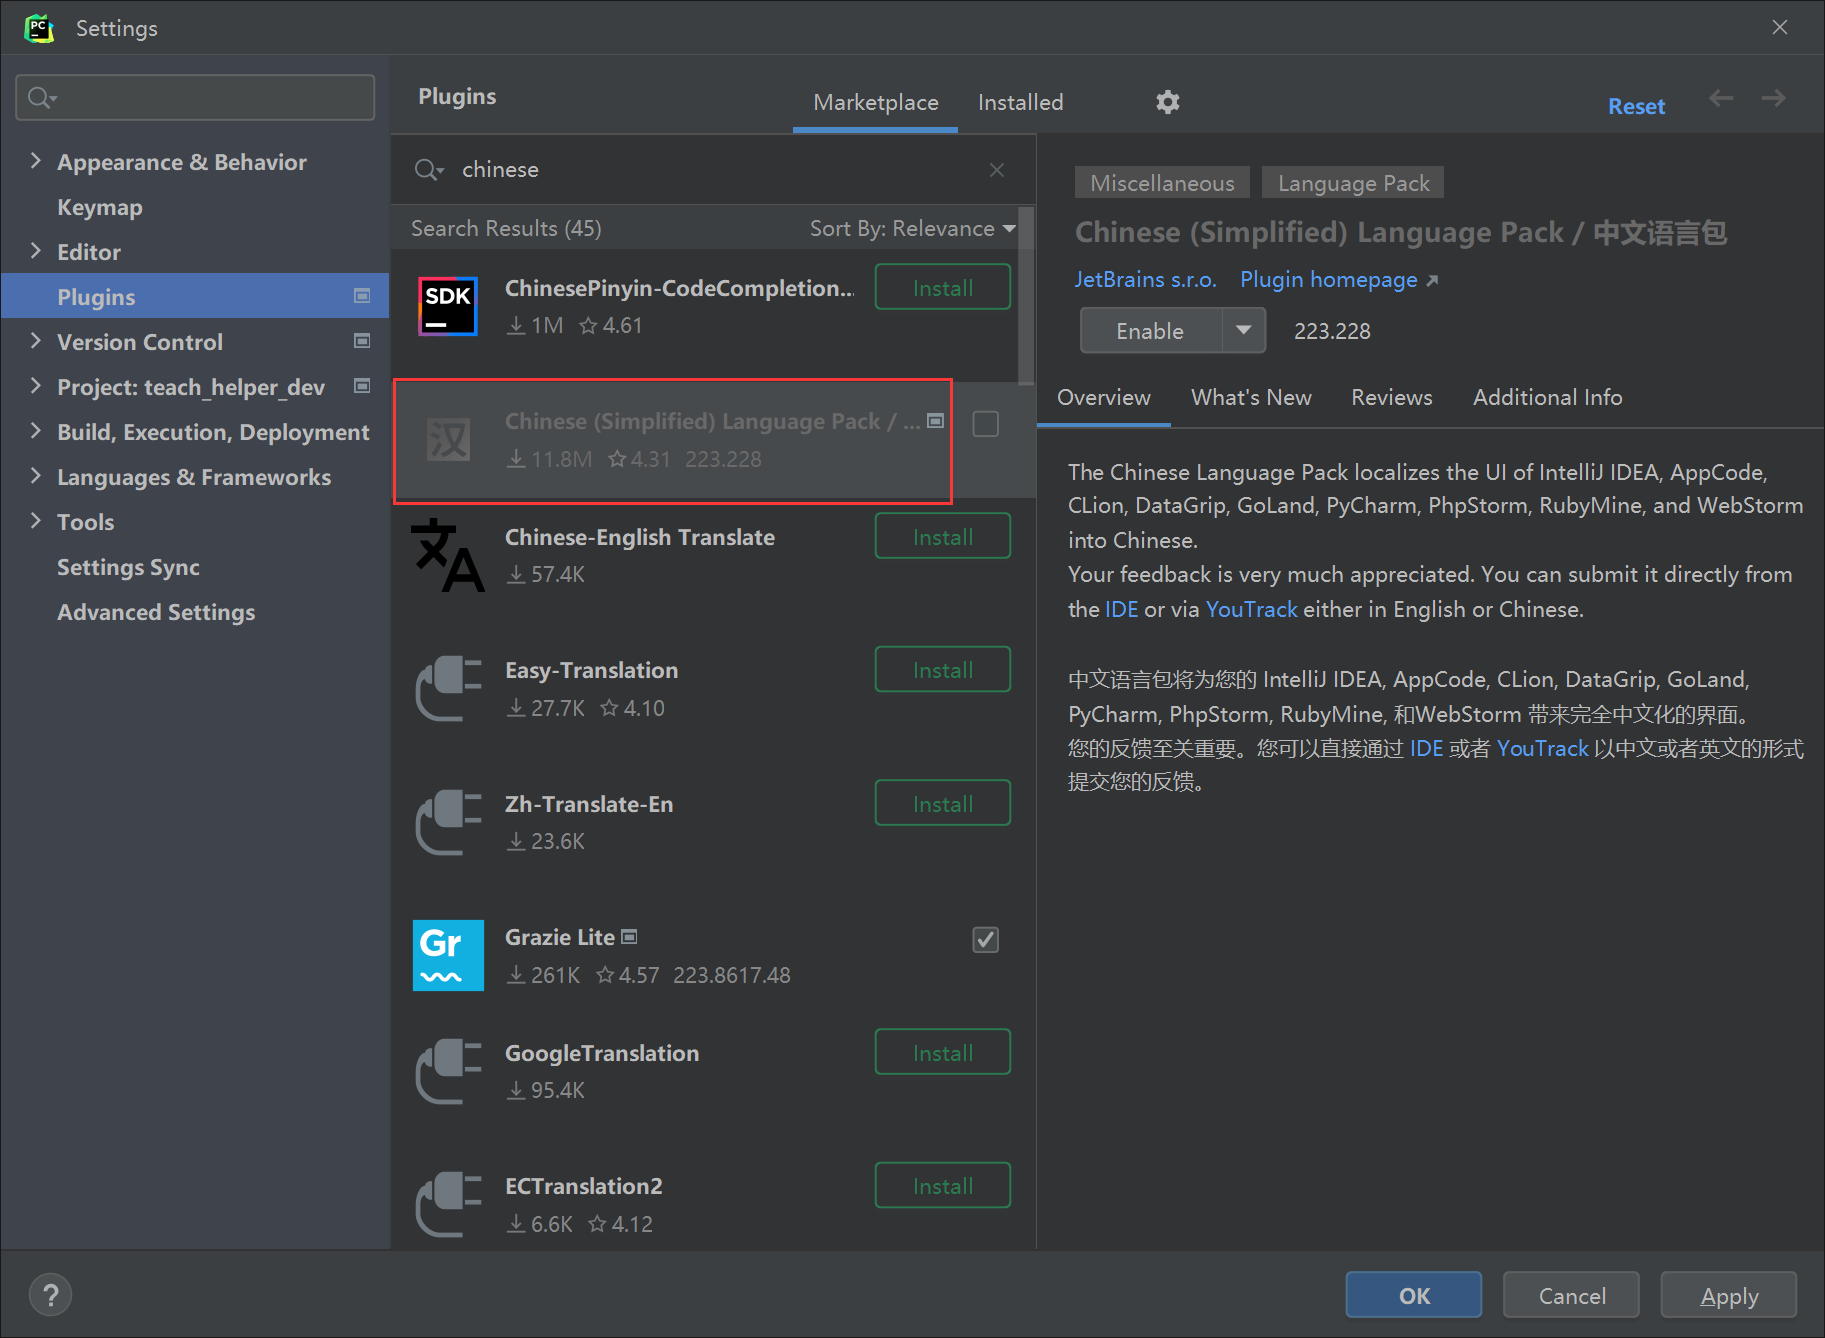This screenshot has width=1825, height=1338.
Task: Expand the Version Control settings node
Action: coord(36,341)
